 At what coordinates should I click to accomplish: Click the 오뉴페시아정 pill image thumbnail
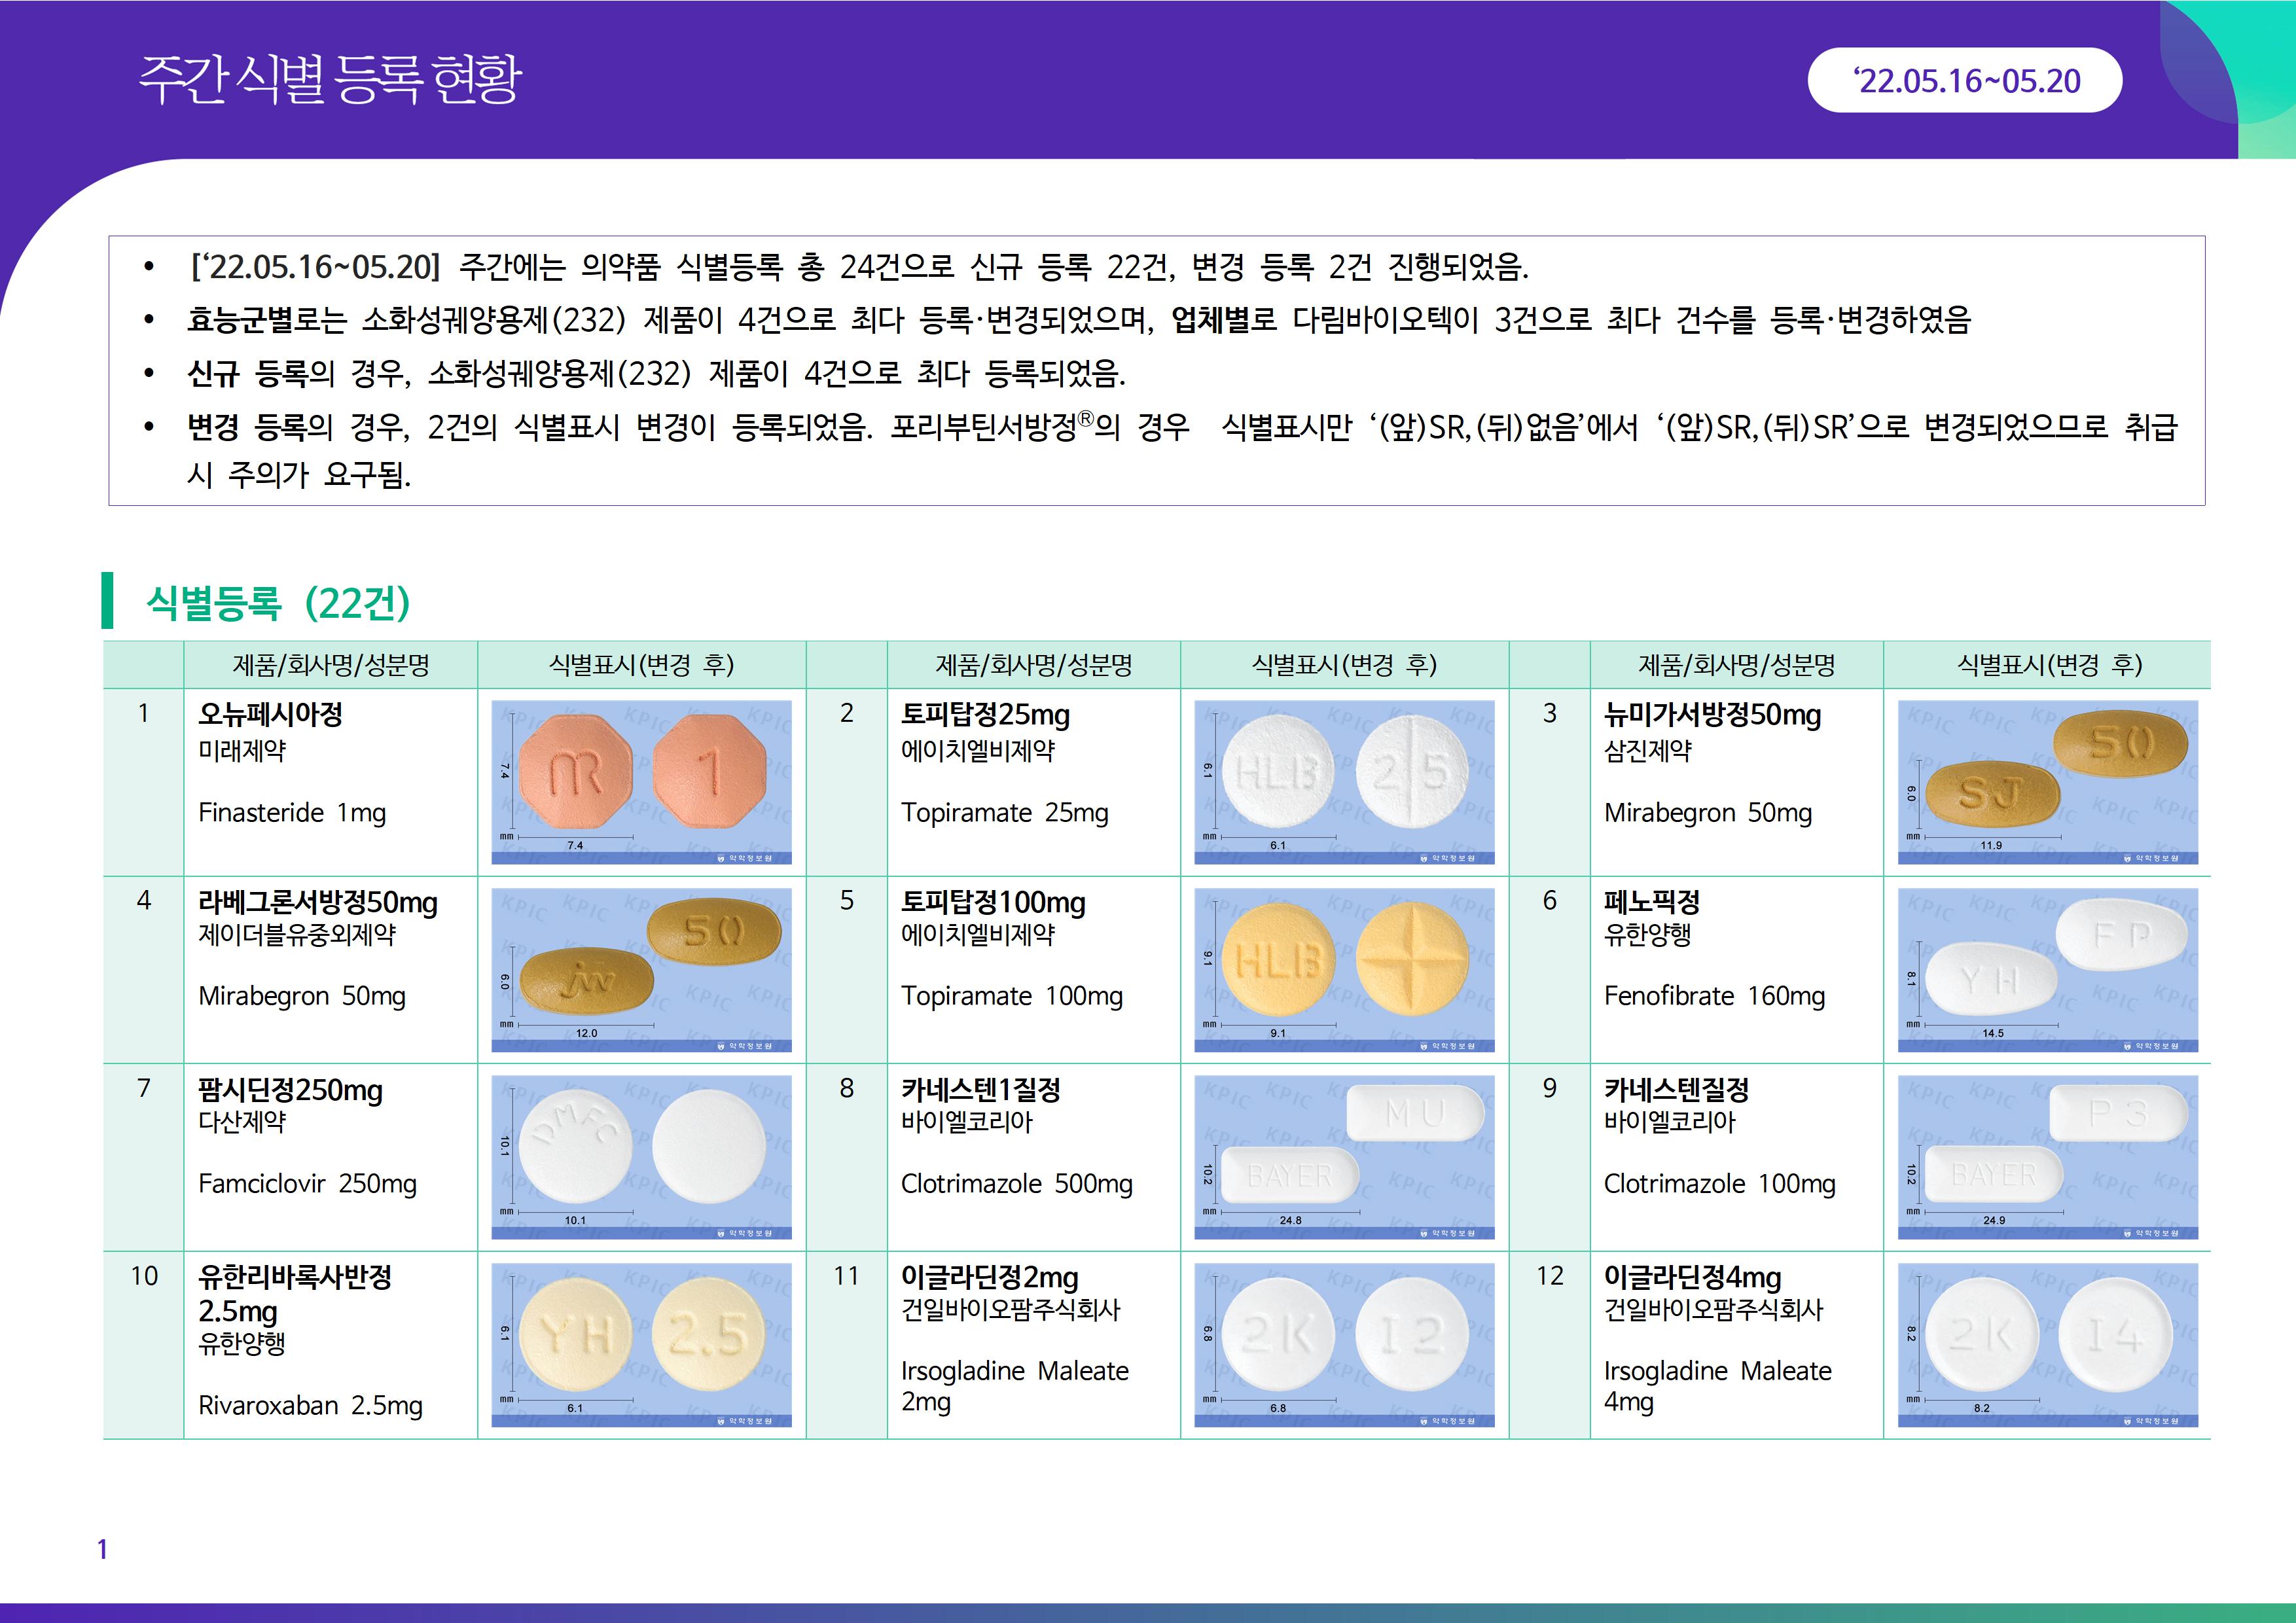(x=641, y=781)
